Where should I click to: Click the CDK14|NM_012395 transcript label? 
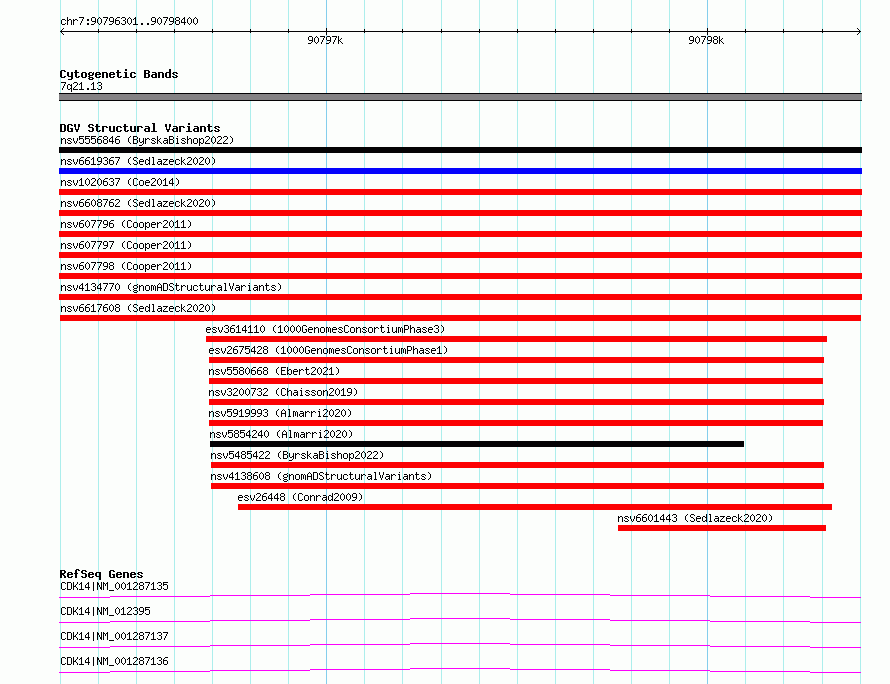[x=105, y=611]
